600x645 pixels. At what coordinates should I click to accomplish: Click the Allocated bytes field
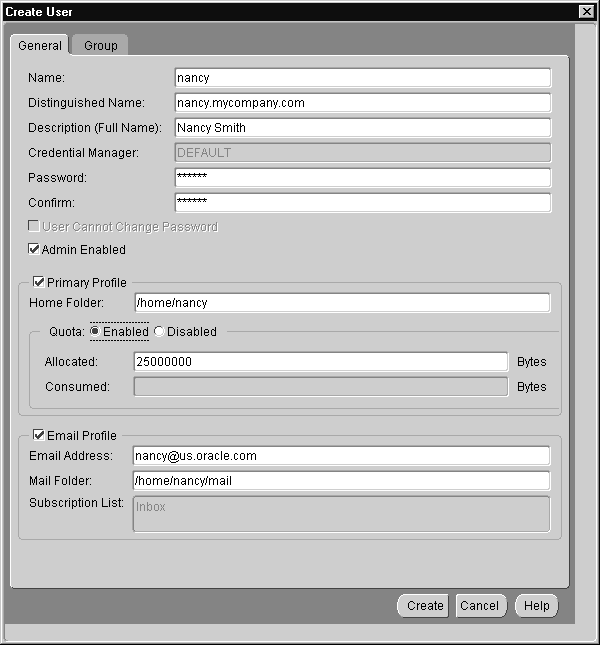tap(321, 362)
